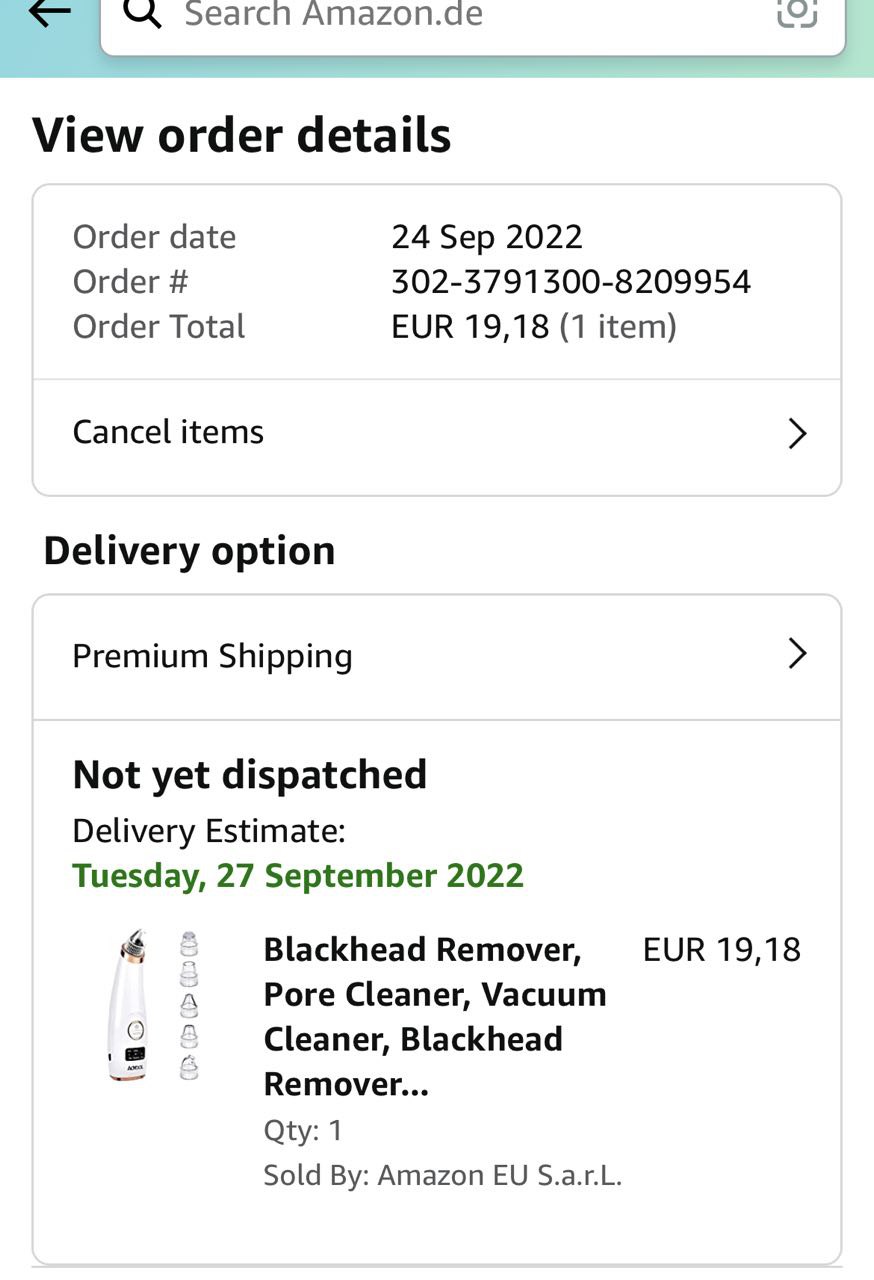Open the camera scan icon in search bar
The image size is (874, 1280).
coord(797,12)
